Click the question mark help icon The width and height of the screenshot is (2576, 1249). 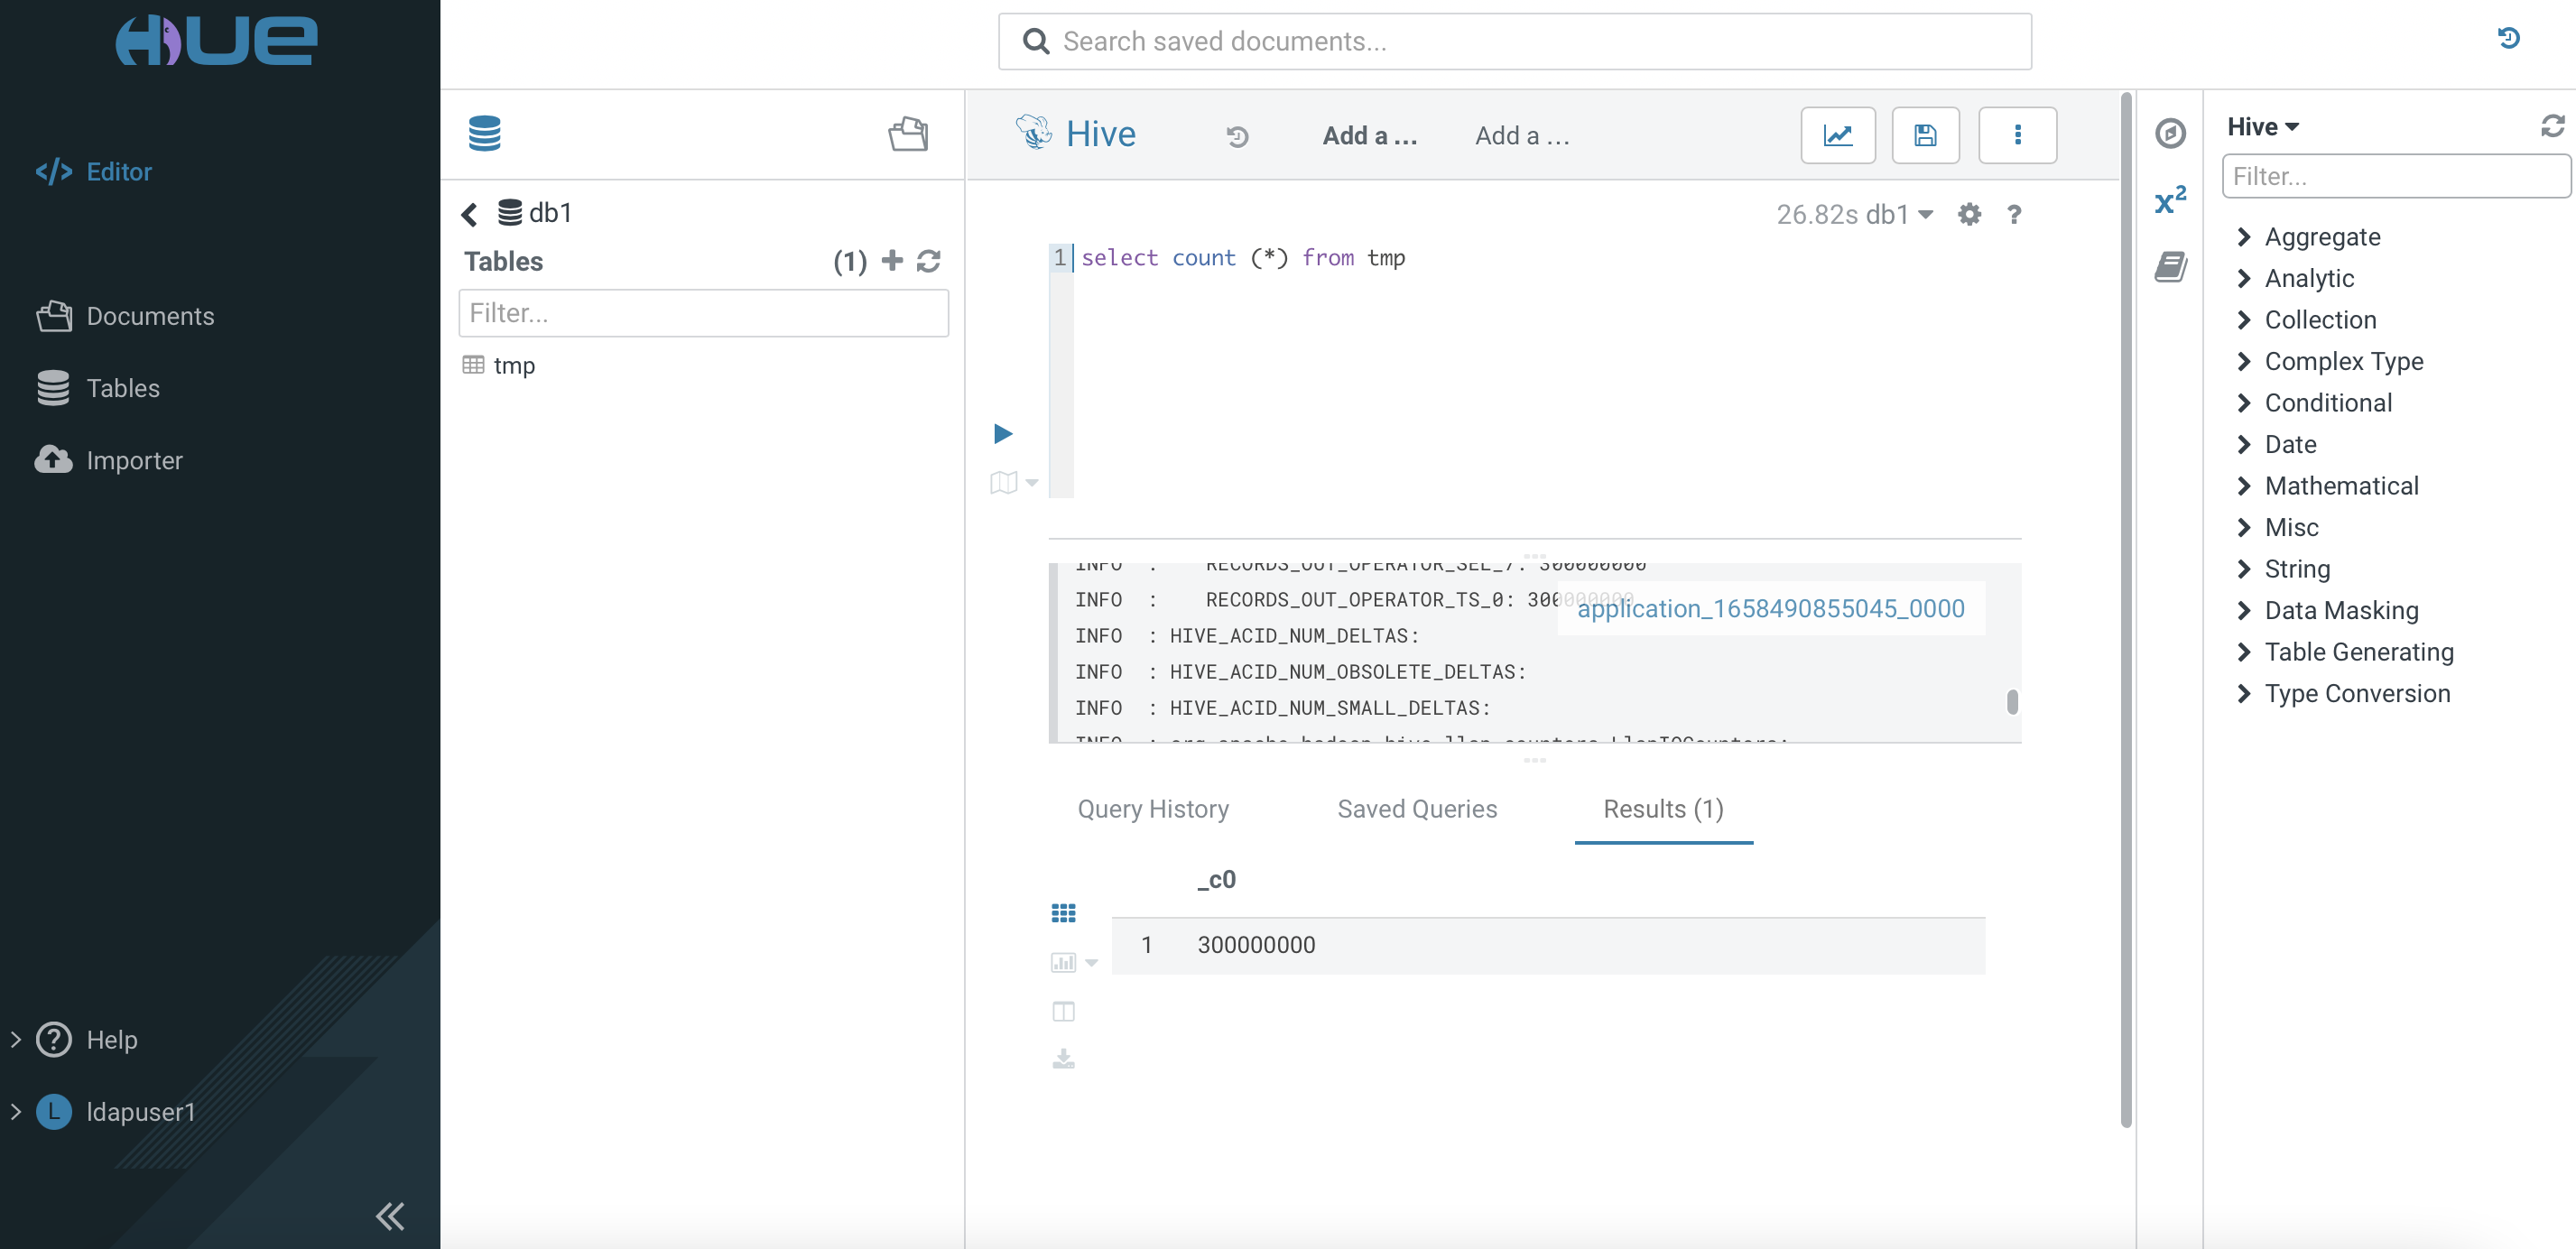(2014, 214)
